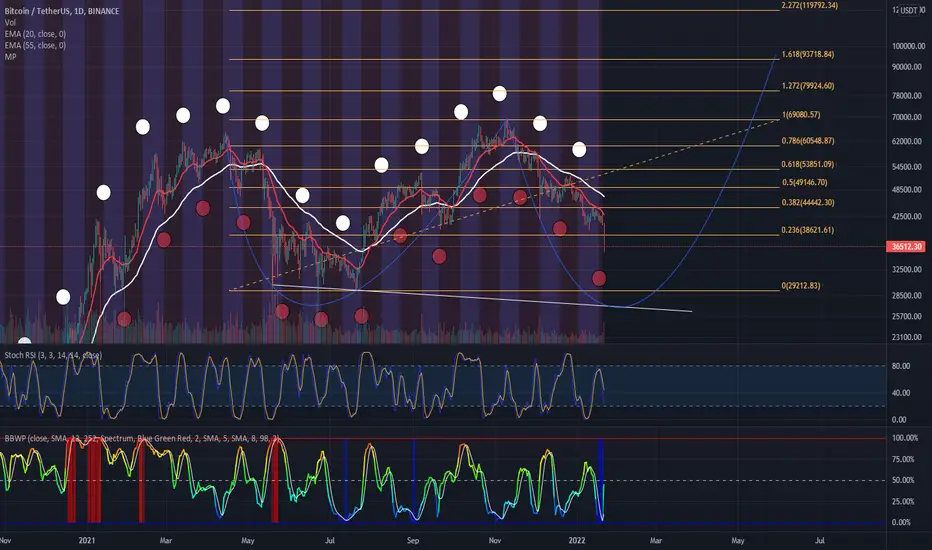This screenshot has width=932, height=550.
Task: Click 62000.00 on the price axis
Action: (x=906, y=142)
